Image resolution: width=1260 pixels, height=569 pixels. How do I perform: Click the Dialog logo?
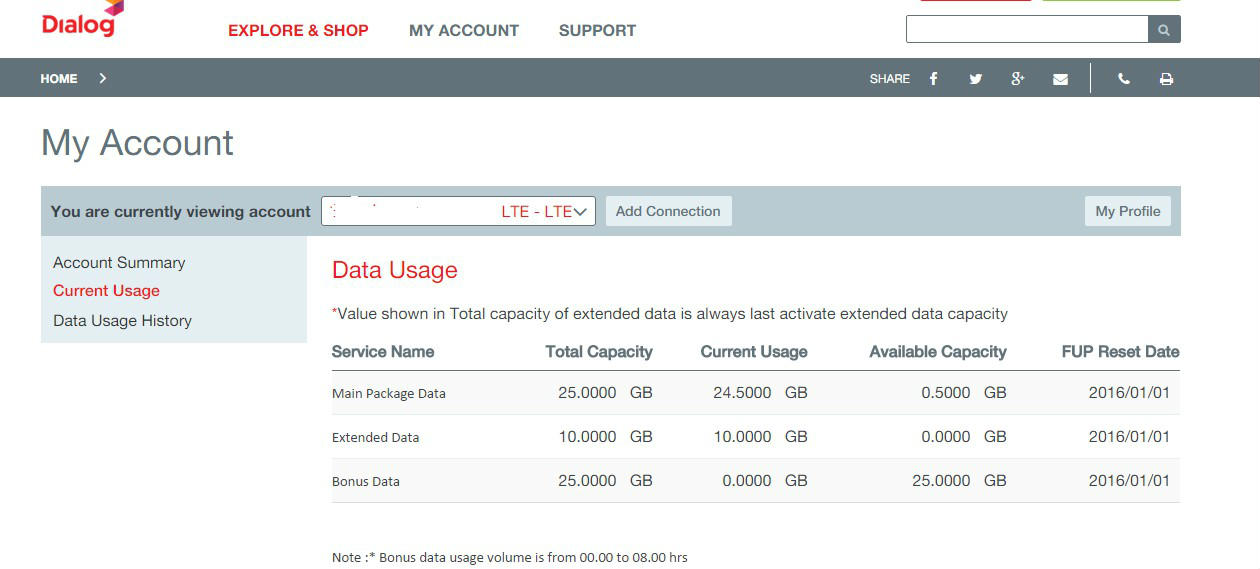coord(82,18)
